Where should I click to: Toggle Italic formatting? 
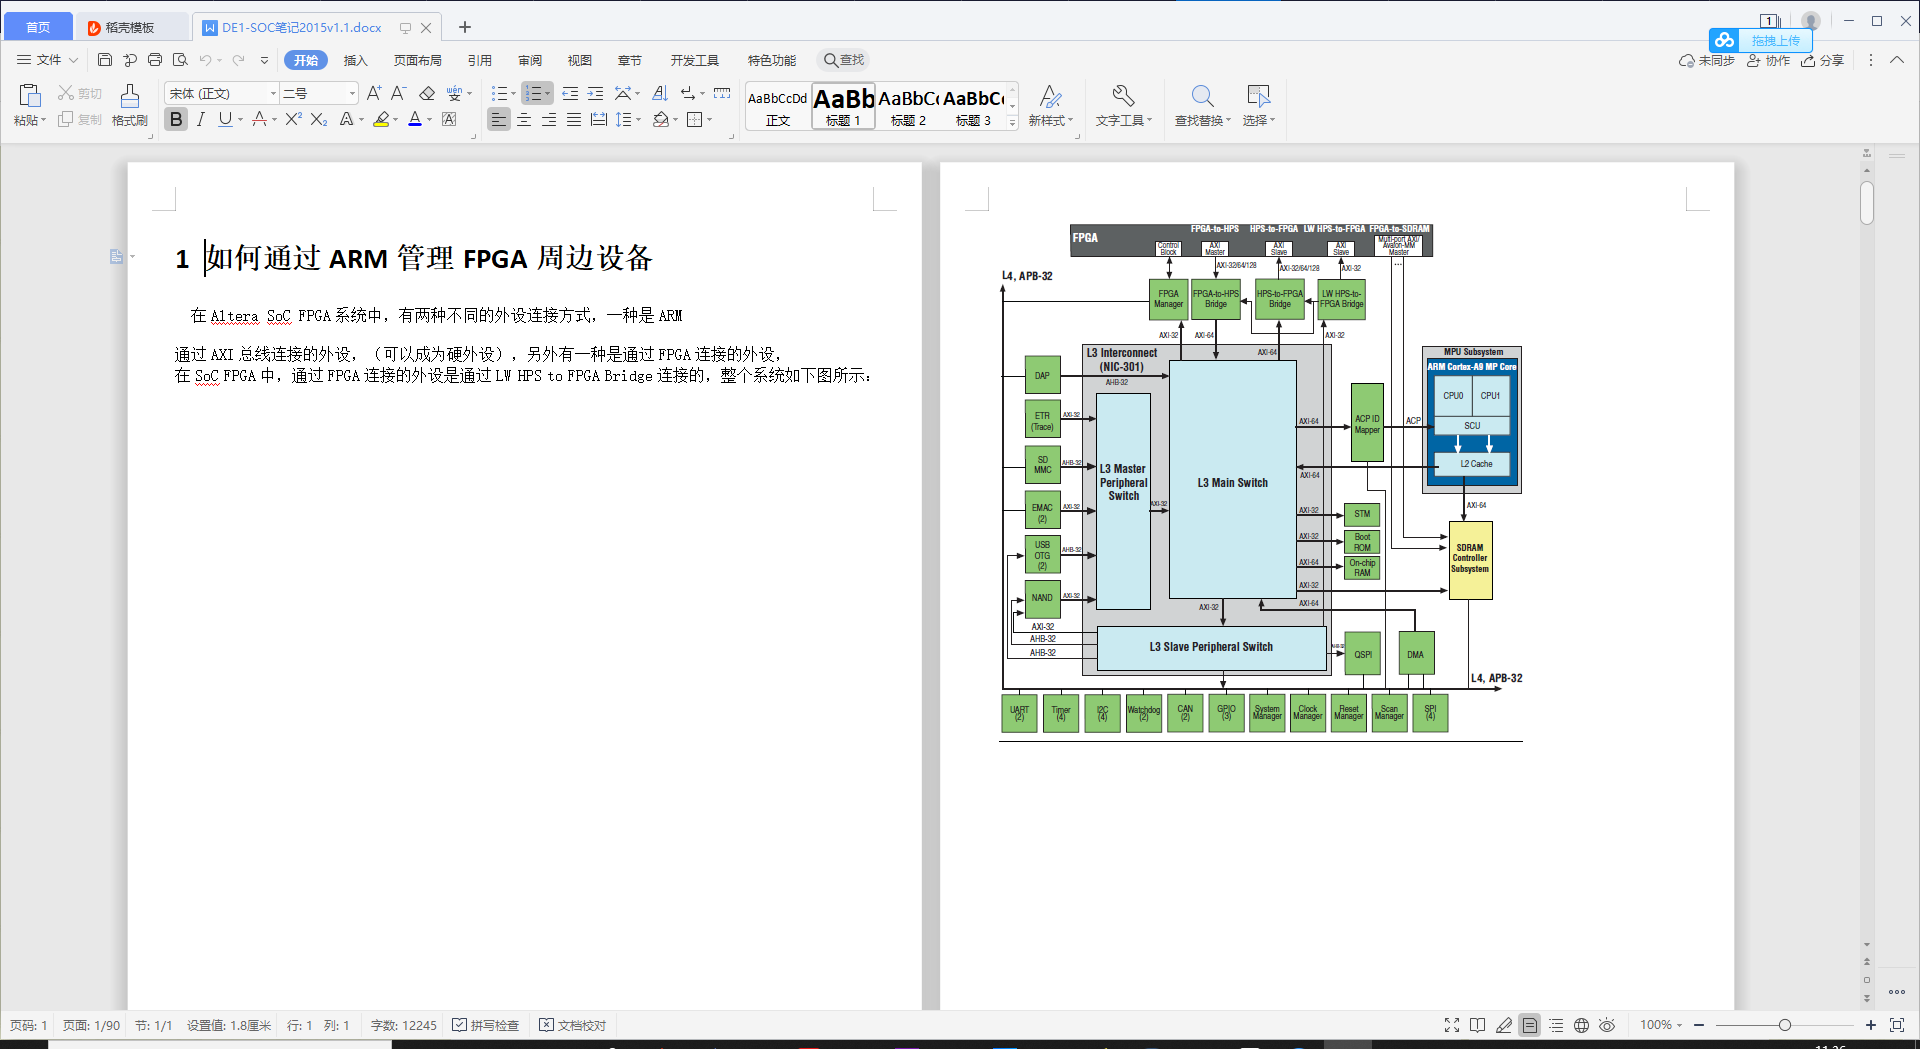201,119
